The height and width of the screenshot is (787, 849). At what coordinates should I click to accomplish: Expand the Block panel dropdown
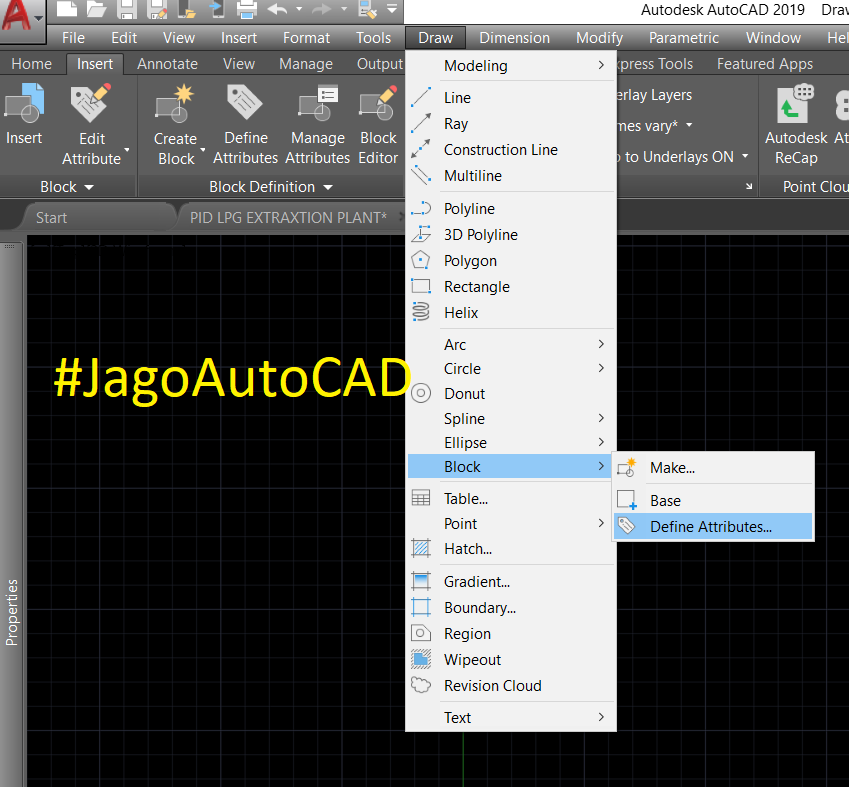(67, 187)
